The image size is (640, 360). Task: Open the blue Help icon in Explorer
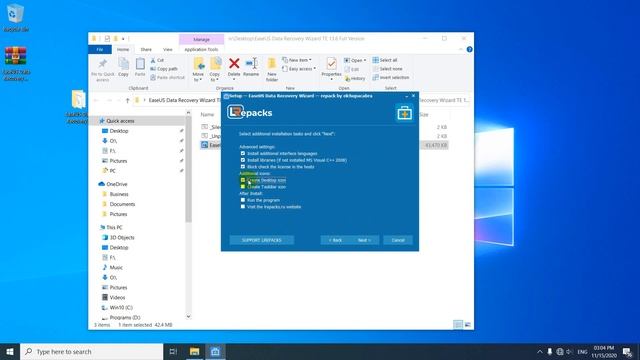(x=469, y=49)
